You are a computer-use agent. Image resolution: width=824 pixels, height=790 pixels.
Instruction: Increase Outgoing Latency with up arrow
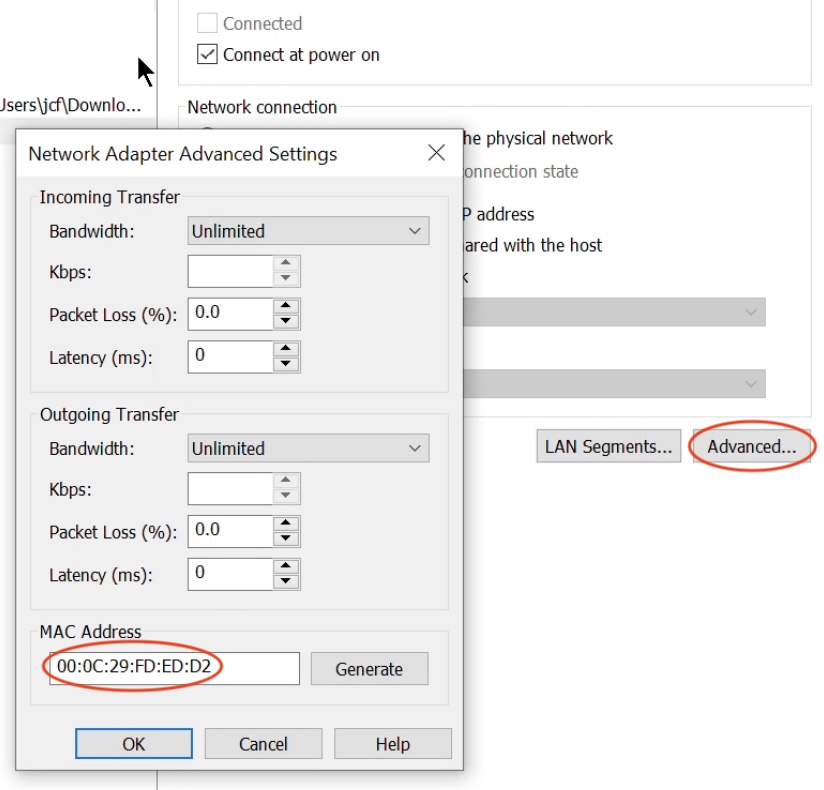tap(287, 566)
